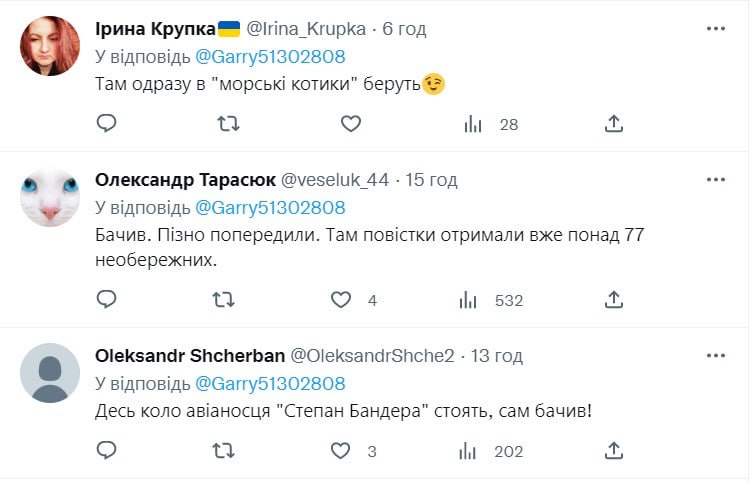751x482 pixels.
Task: Share Ірина Крупка's tweet
Action: tap(615, 123)
